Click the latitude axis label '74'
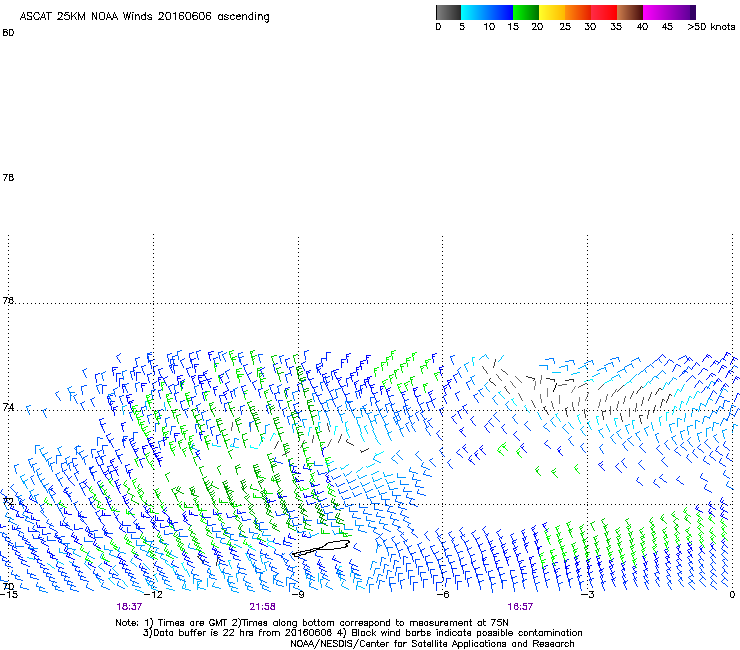This screenshot has width=740, height=650. tap(8, 407)
